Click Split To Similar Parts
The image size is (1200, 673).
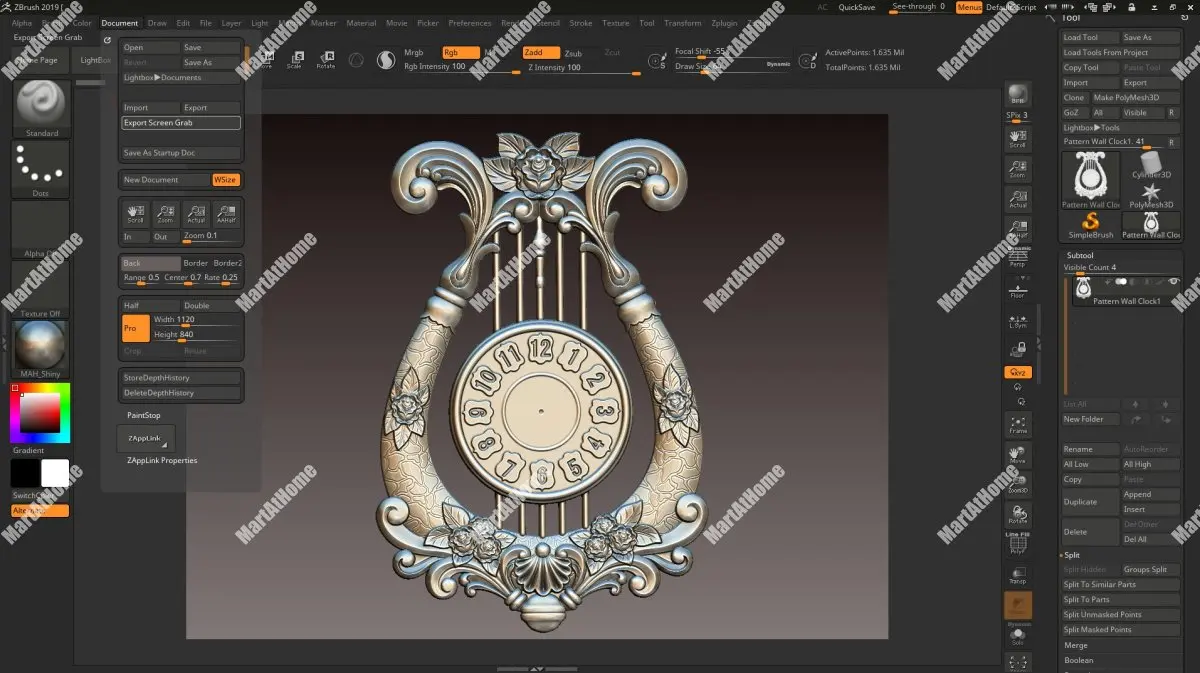(1120, 585)
